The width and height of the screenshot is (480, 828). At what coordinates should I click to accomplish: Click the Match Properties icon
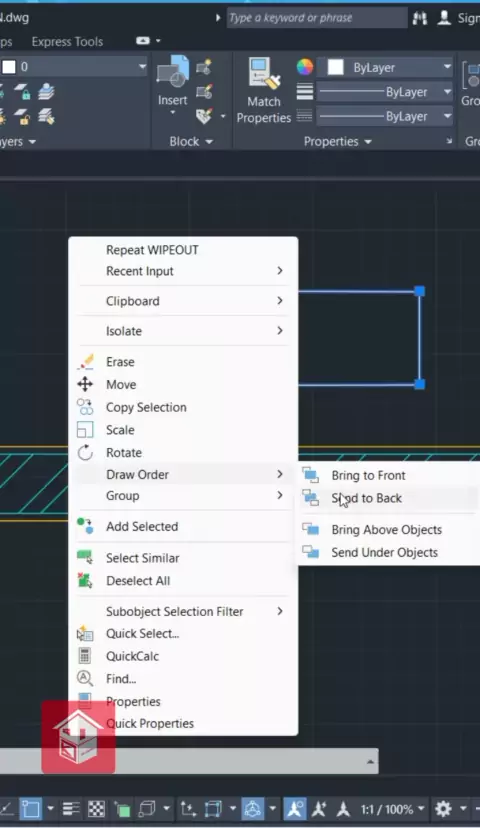click(x=263, y=73)
